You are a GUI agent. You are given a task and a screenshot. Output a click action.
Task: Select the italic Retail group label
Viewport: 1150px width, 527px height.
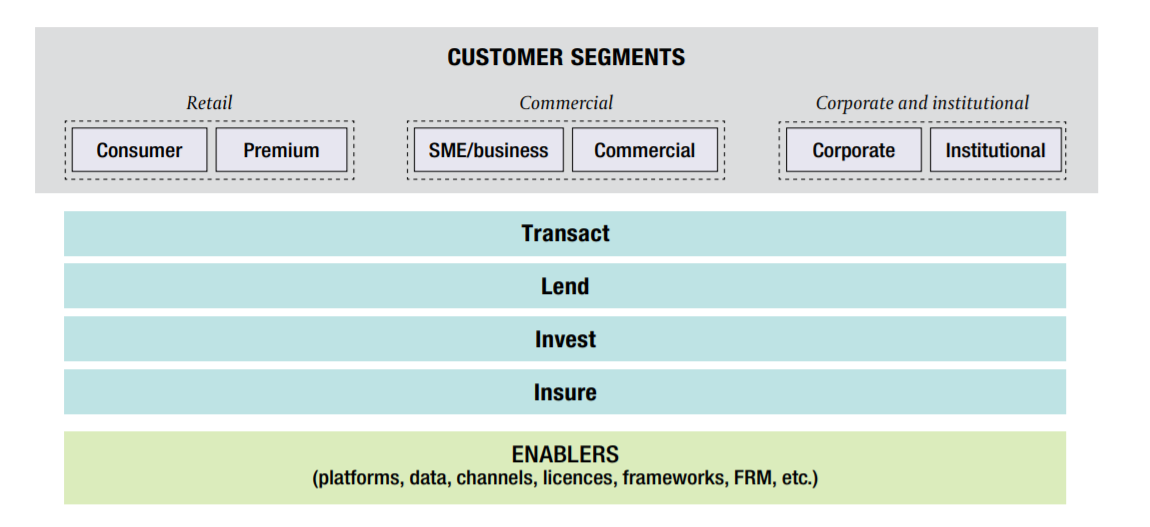point(209,103)
